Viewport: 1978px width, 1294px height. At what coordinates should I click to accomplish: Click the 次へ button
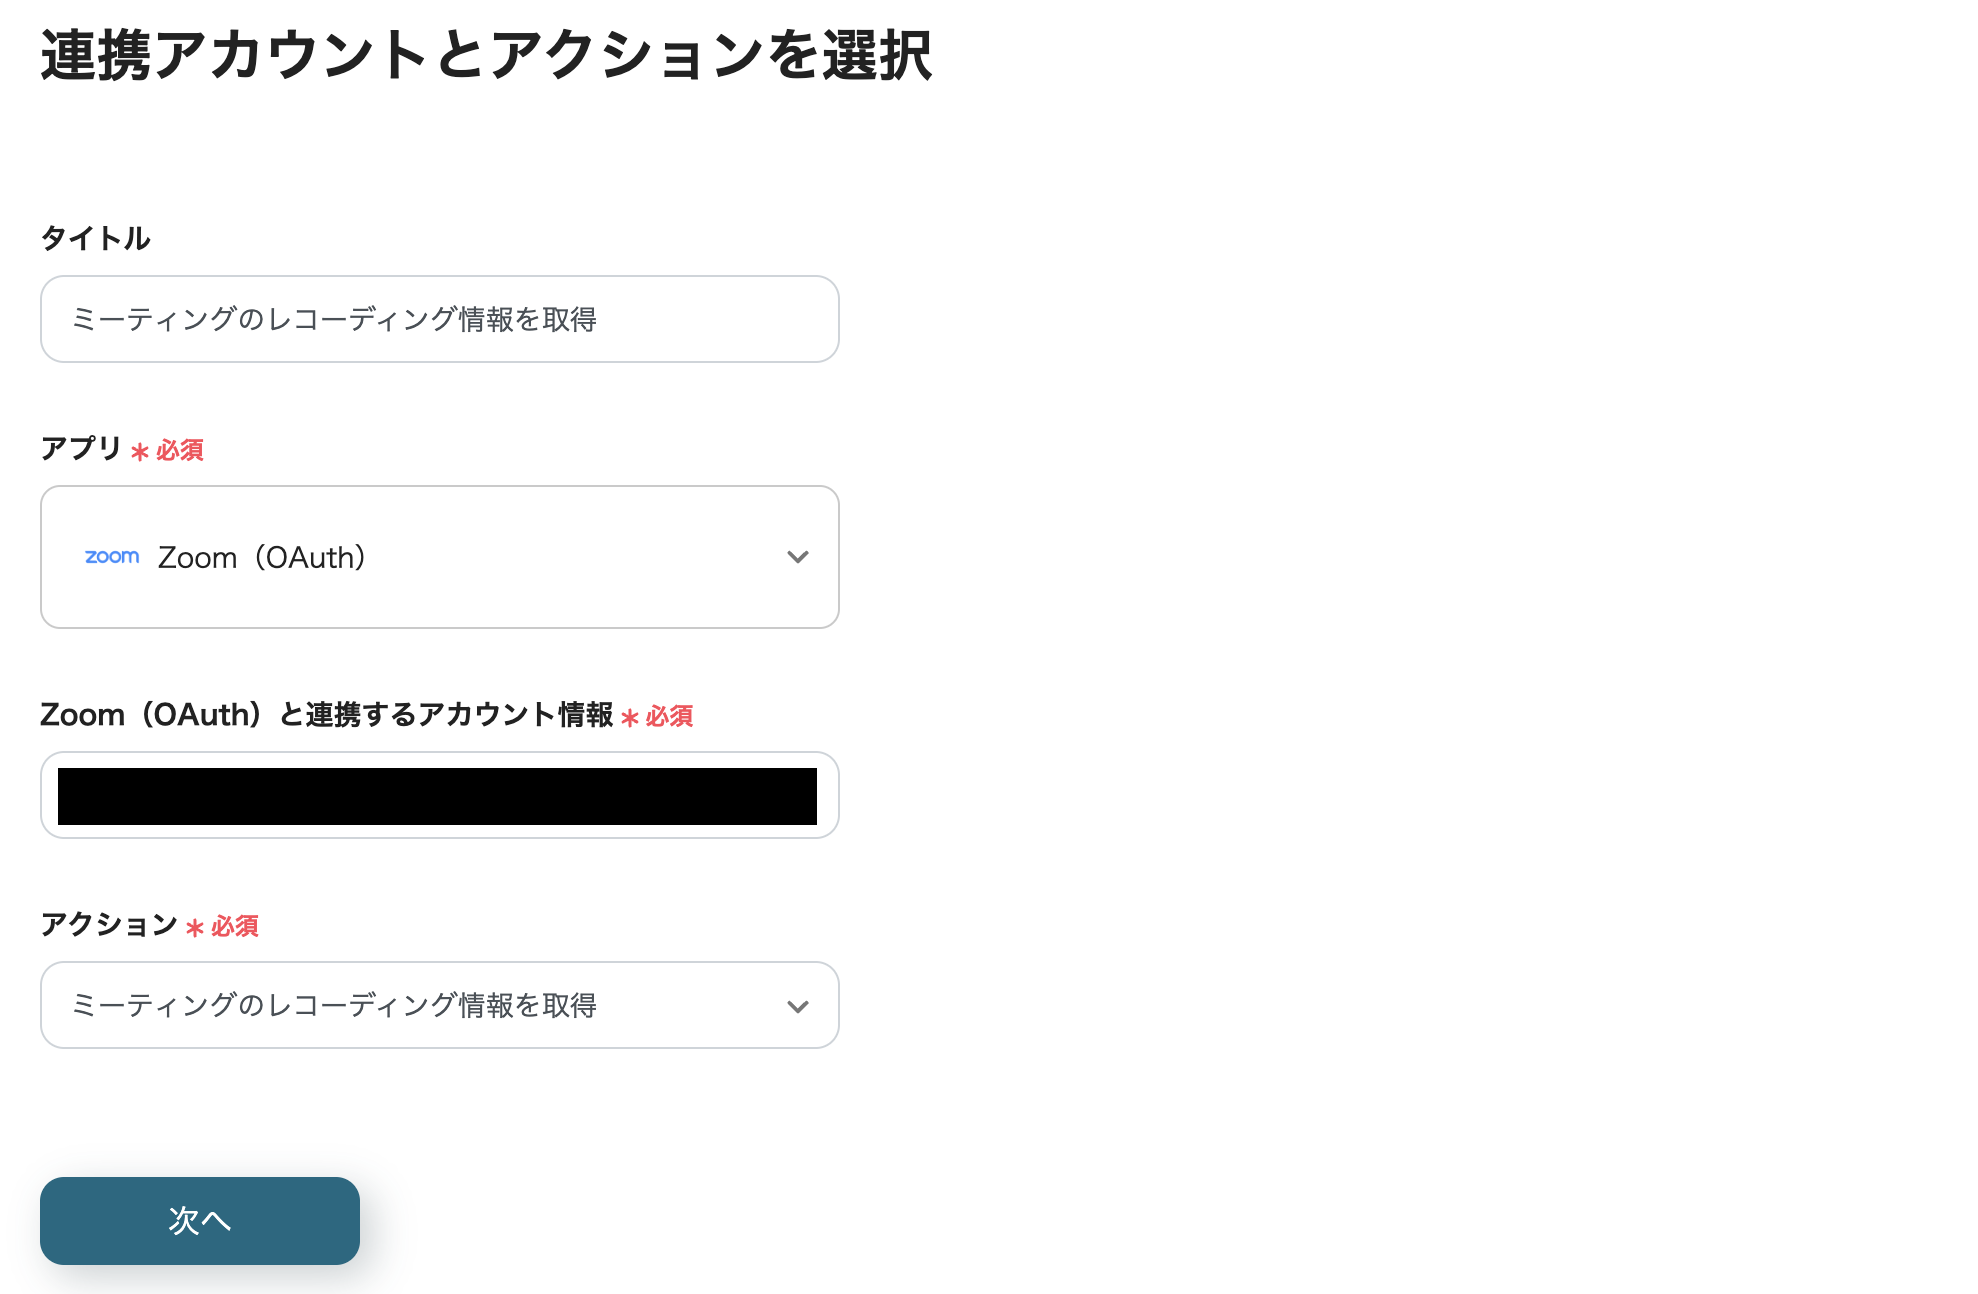pyautogui.click(x=198, y=1220)
